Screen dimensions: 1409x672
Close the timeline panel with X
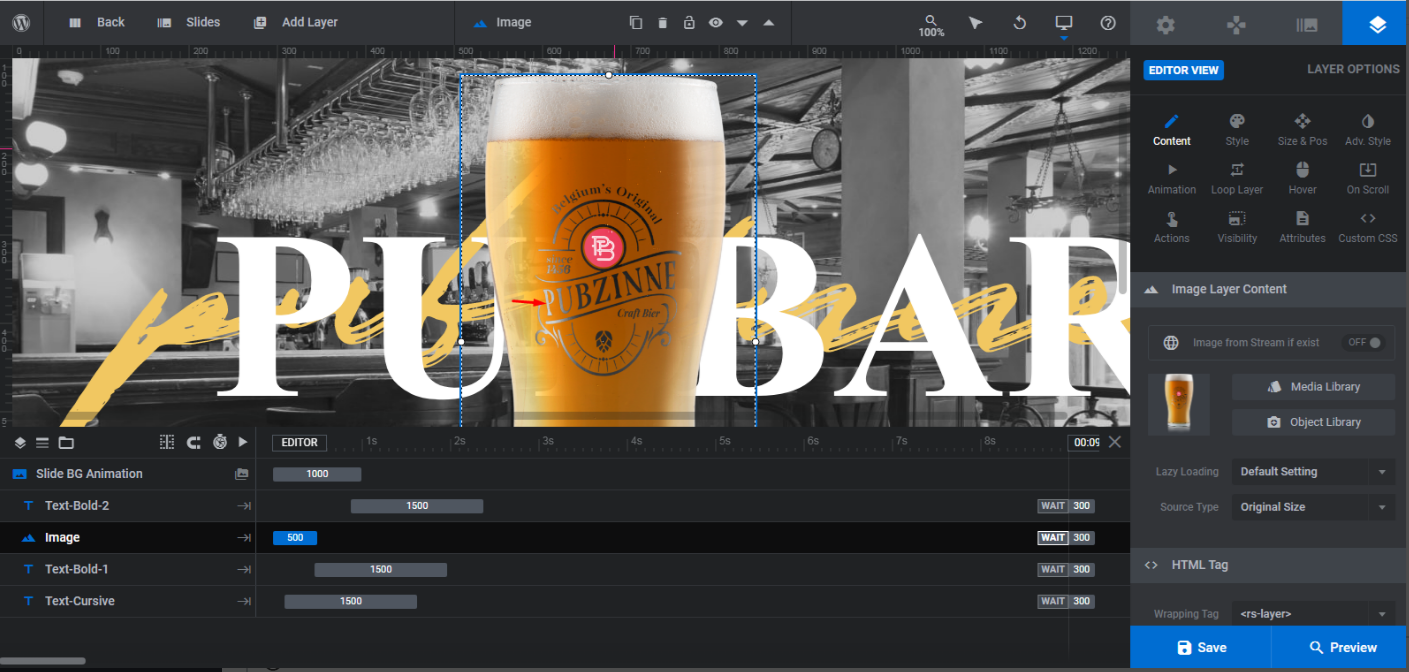(1115, 442)
